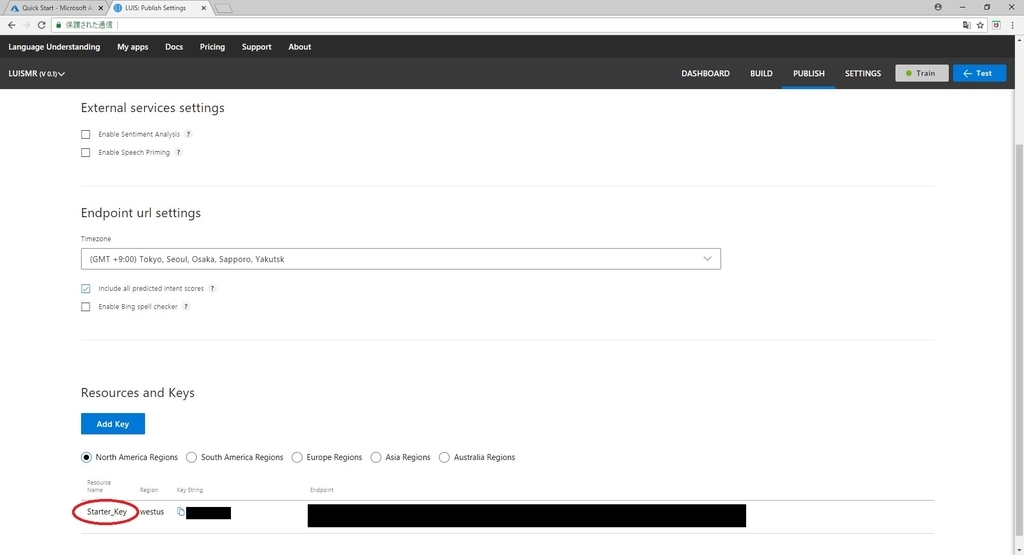Copy key string with copy icon
1024x555 pixels.
pyautogui.click(x=181, y=512)
